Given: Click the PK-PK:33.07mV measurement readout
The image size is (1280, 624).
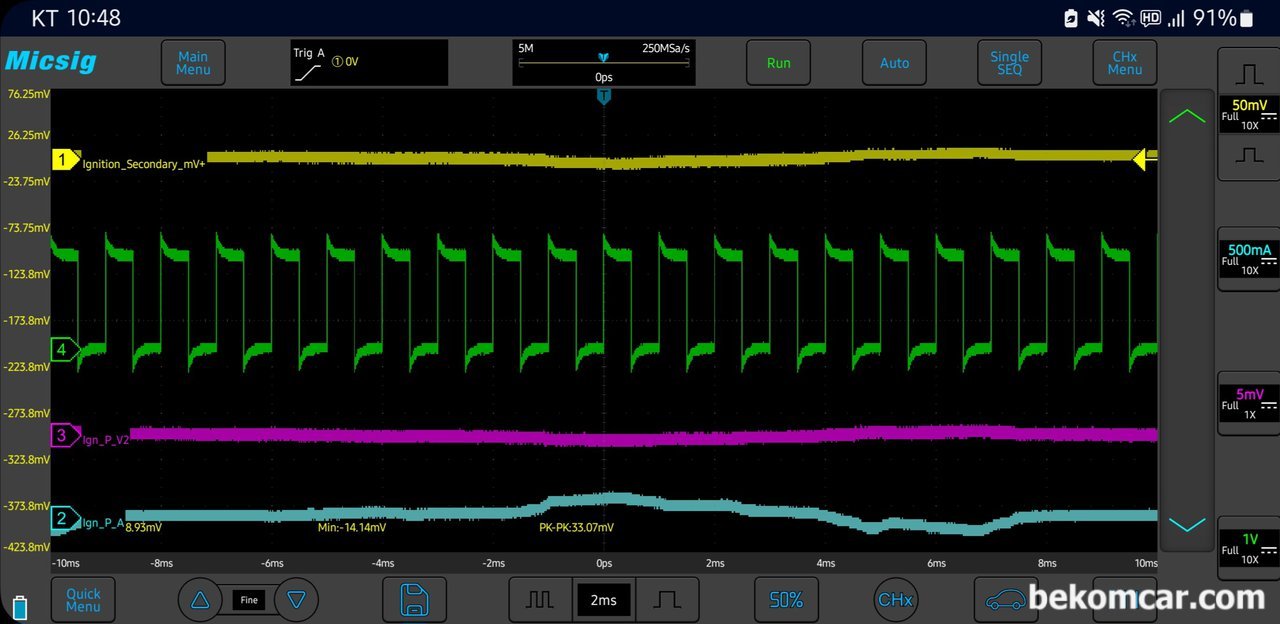Looking at the screenshot, I should [577, 527].
